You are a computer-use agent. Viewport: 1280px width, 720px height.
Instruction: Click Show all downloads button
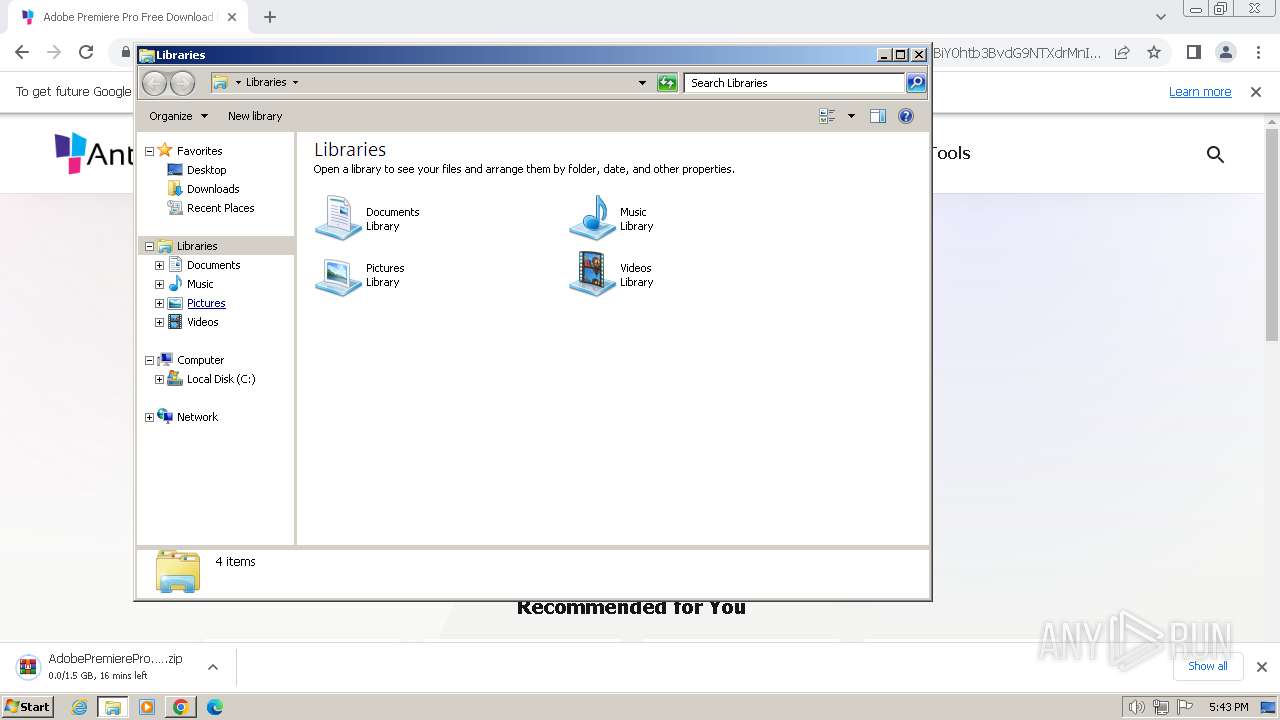pos(1208,667)
